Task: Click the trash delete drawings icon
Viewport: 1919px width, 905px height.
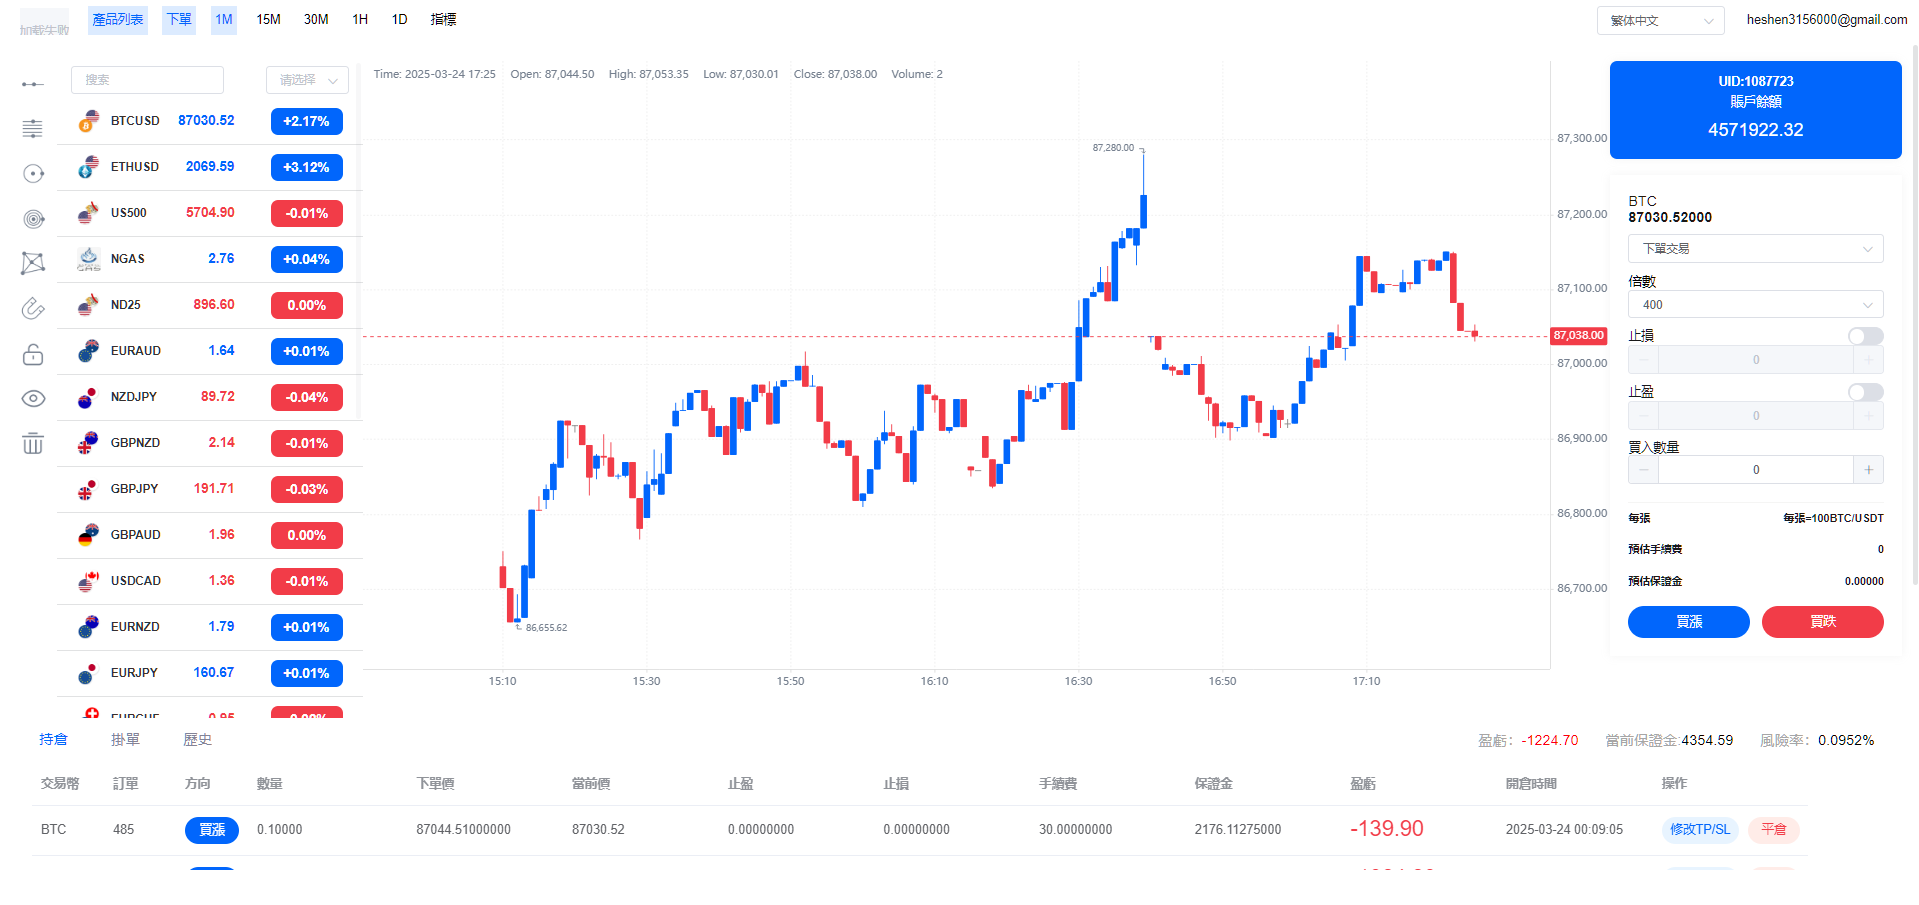Action: point(33,443)
